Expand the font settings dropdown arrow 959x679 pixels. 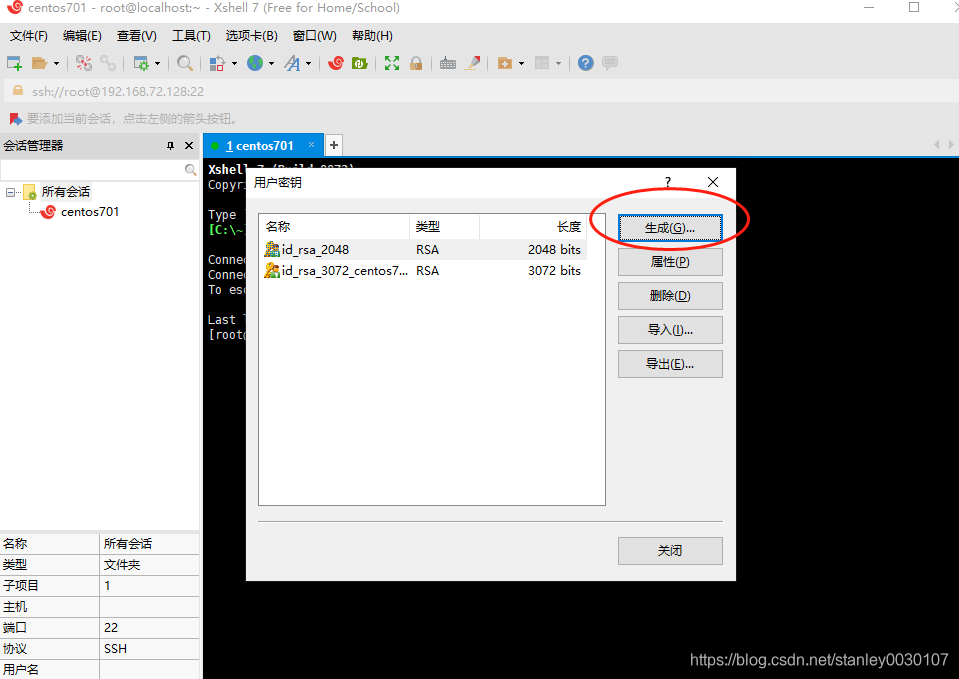[310, 62]
